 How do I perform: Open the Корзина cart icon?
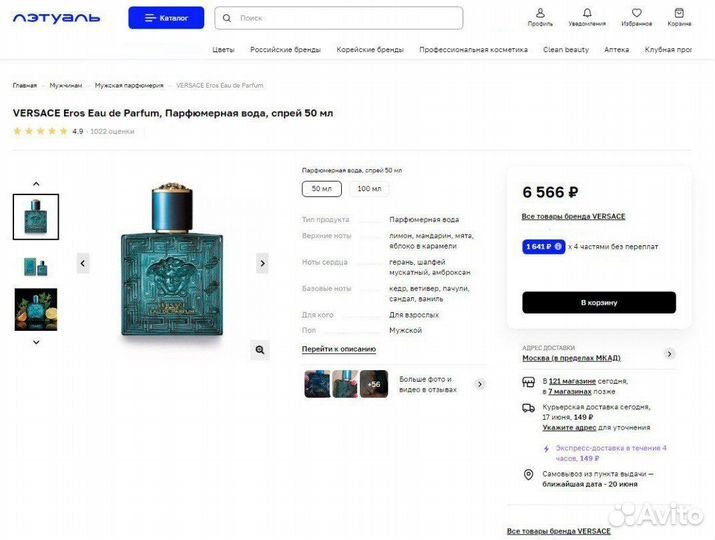click(679, 17)
